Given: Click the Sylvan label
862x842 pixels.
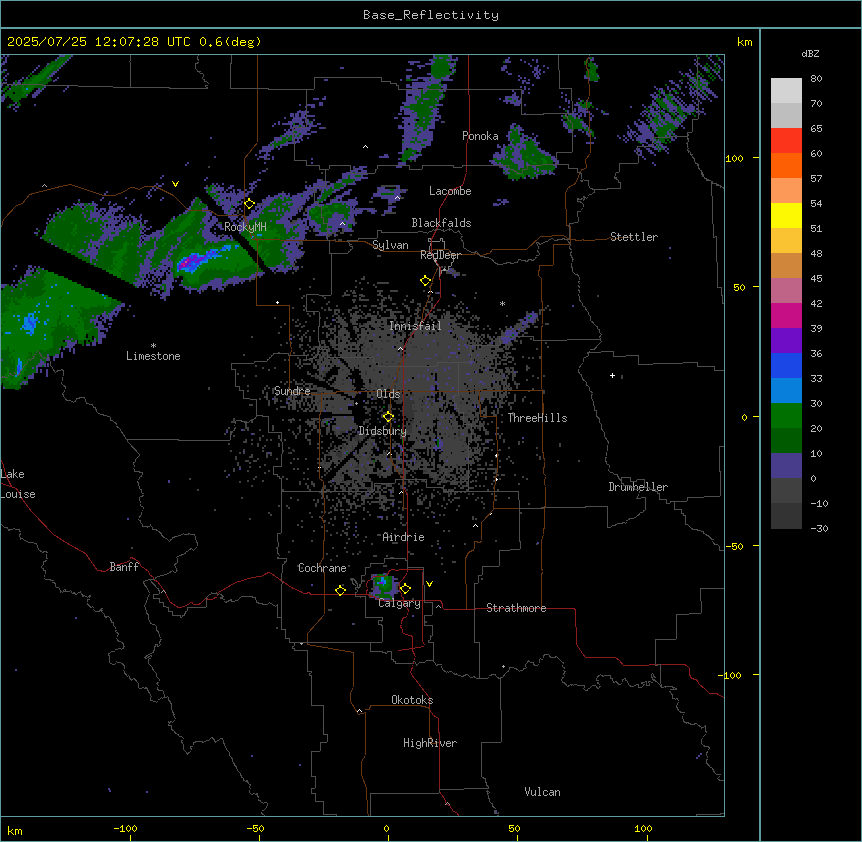Looking at the screenshot, I should (x=390, y=245).
